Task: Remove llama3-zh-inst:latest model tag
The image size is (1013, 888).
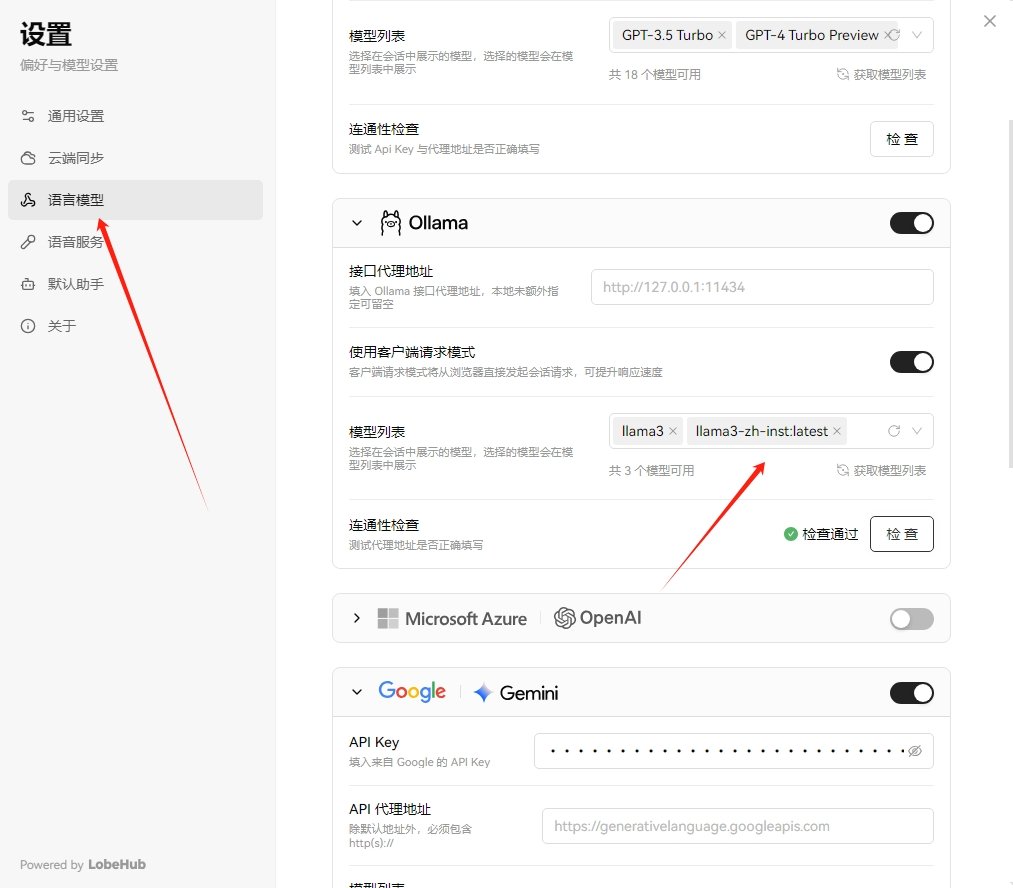Action: (837, 431)
